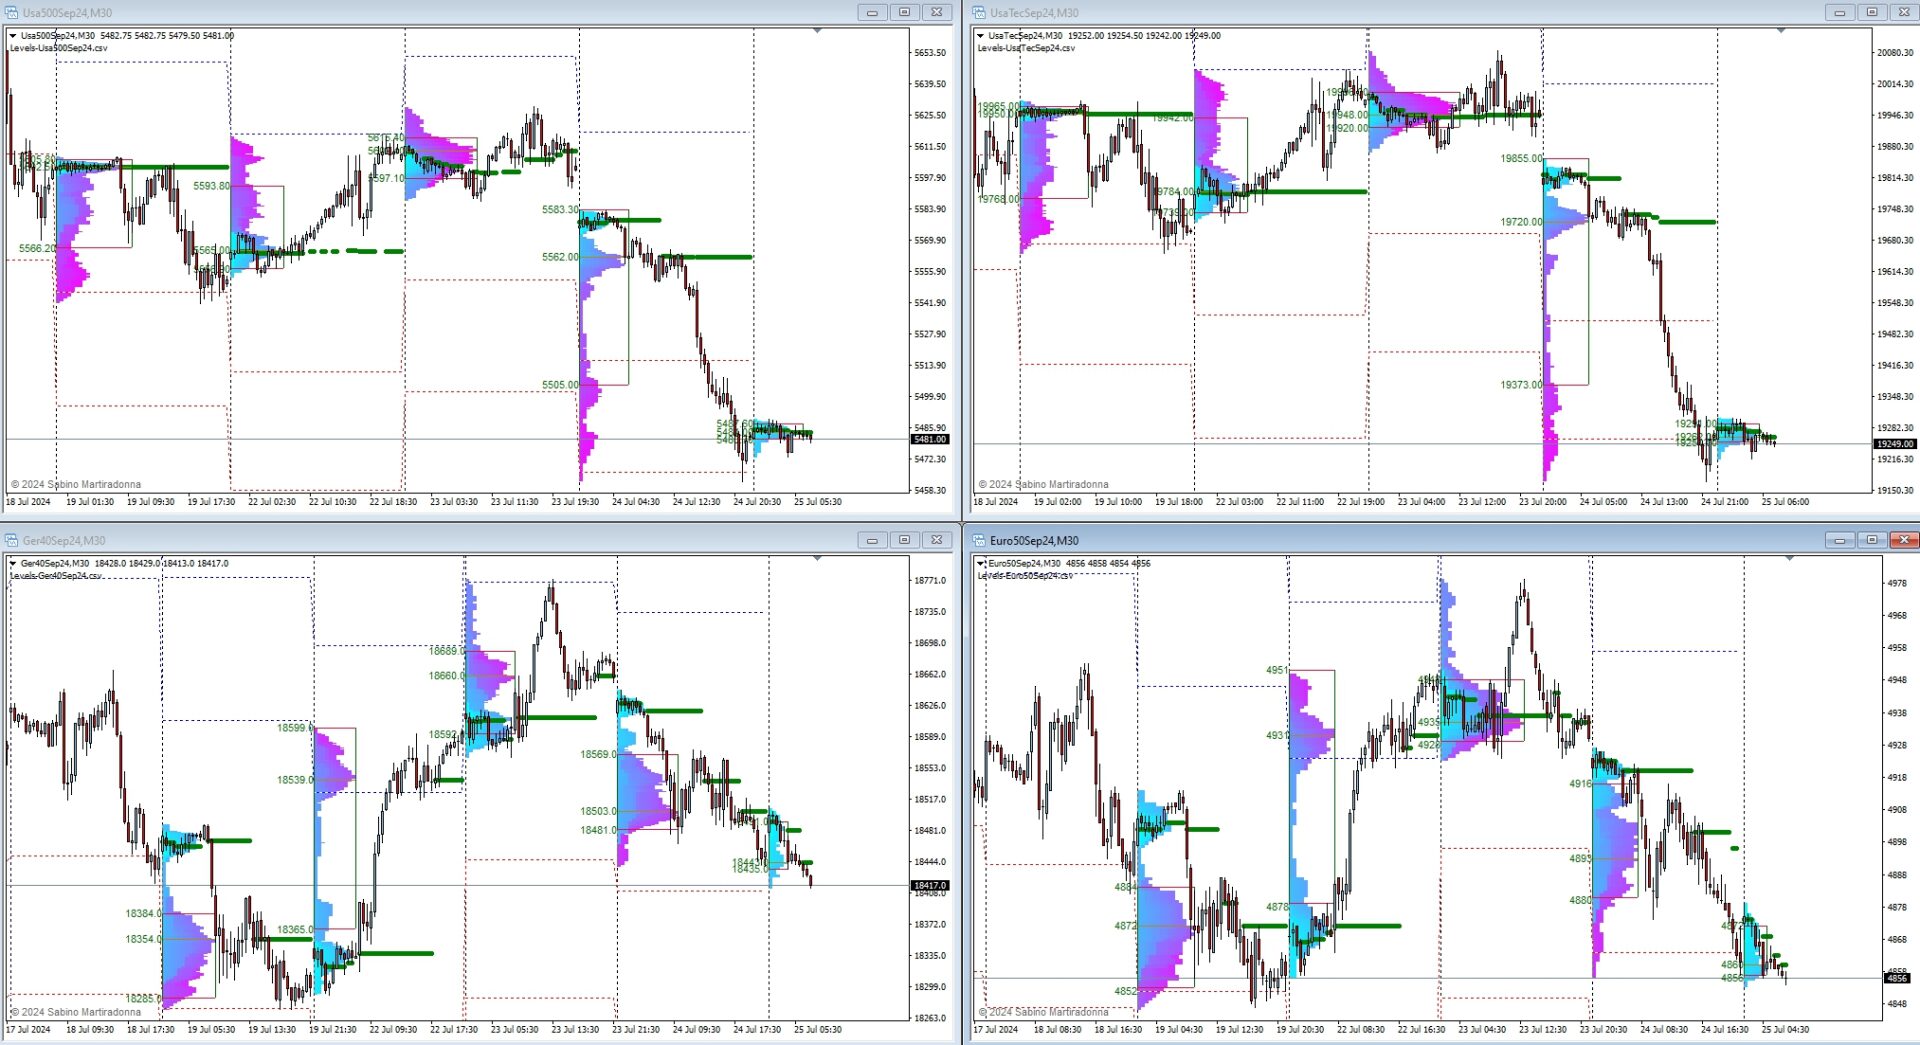
Task: Click the UsaTecSep24 chart window icon
Action: pos(979,13)
